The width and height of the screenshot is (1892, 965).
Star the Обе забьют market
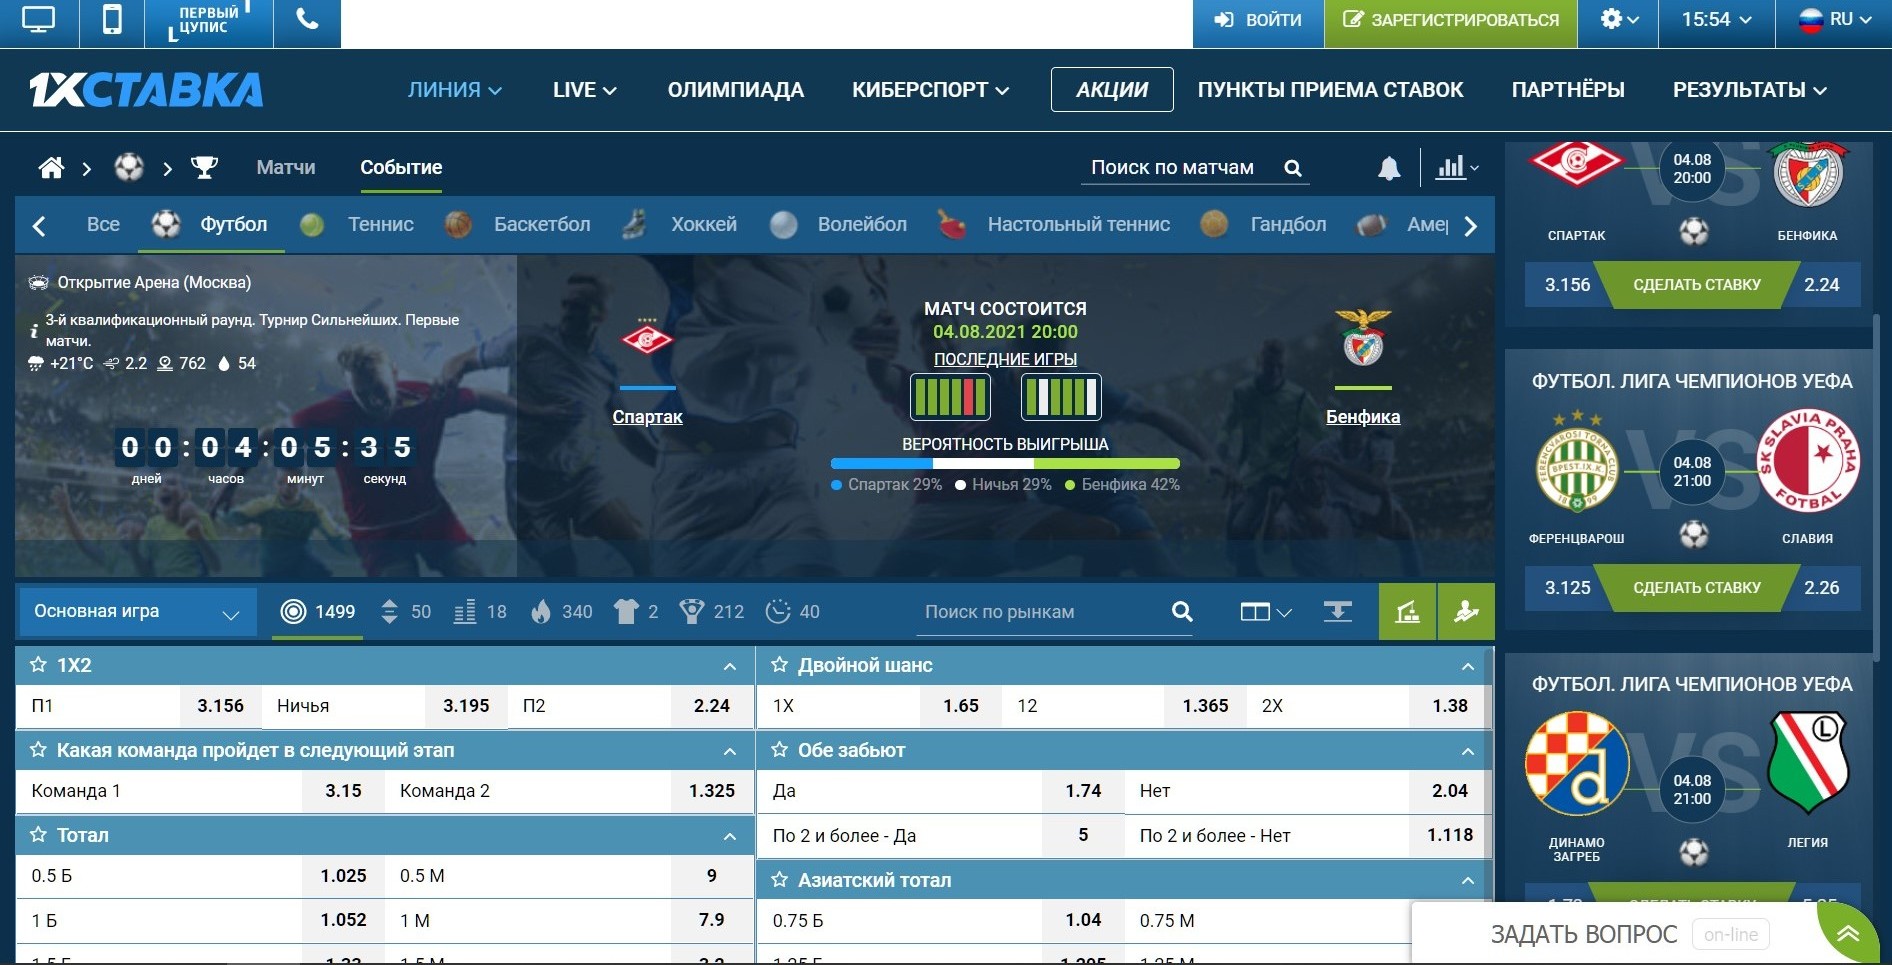[x=780, y=750]
